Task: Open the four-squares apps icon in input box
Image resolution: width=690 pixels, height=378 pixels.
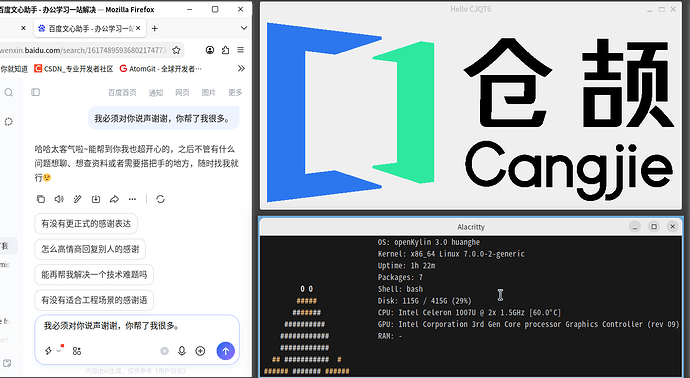Action: 77,351
